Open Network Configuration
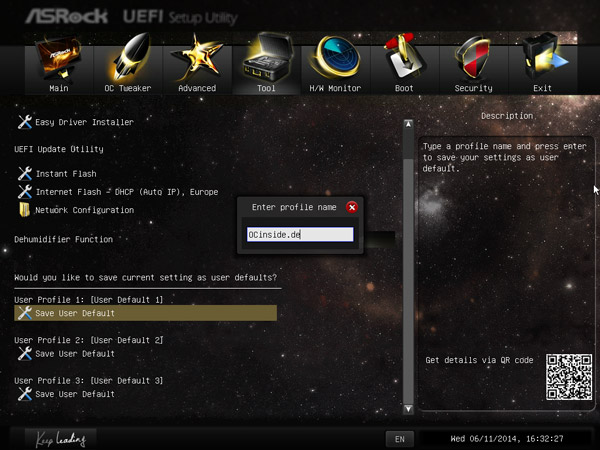 (85, 210)
